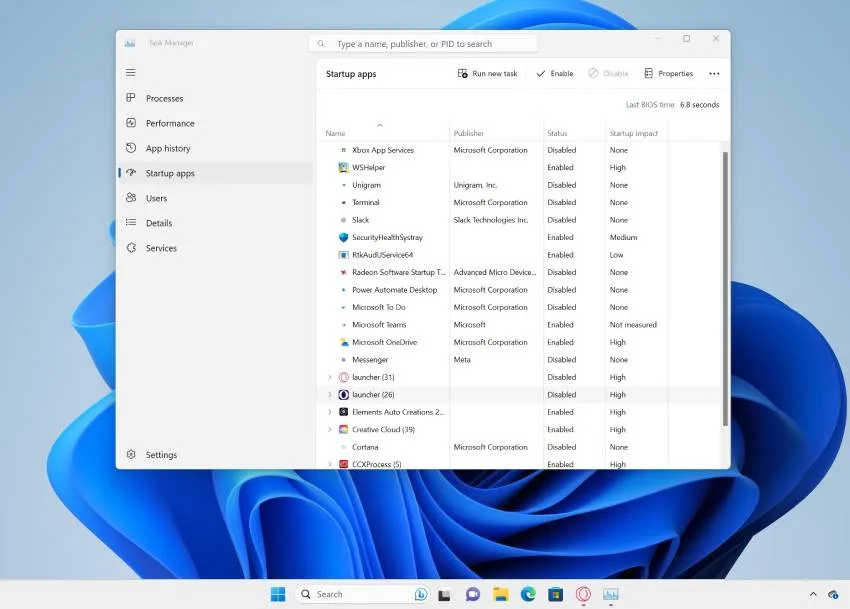This screenshot has width=850, height=609.
Task: Click the launcher (26) dark icon
Action: [x=343, y=395]
